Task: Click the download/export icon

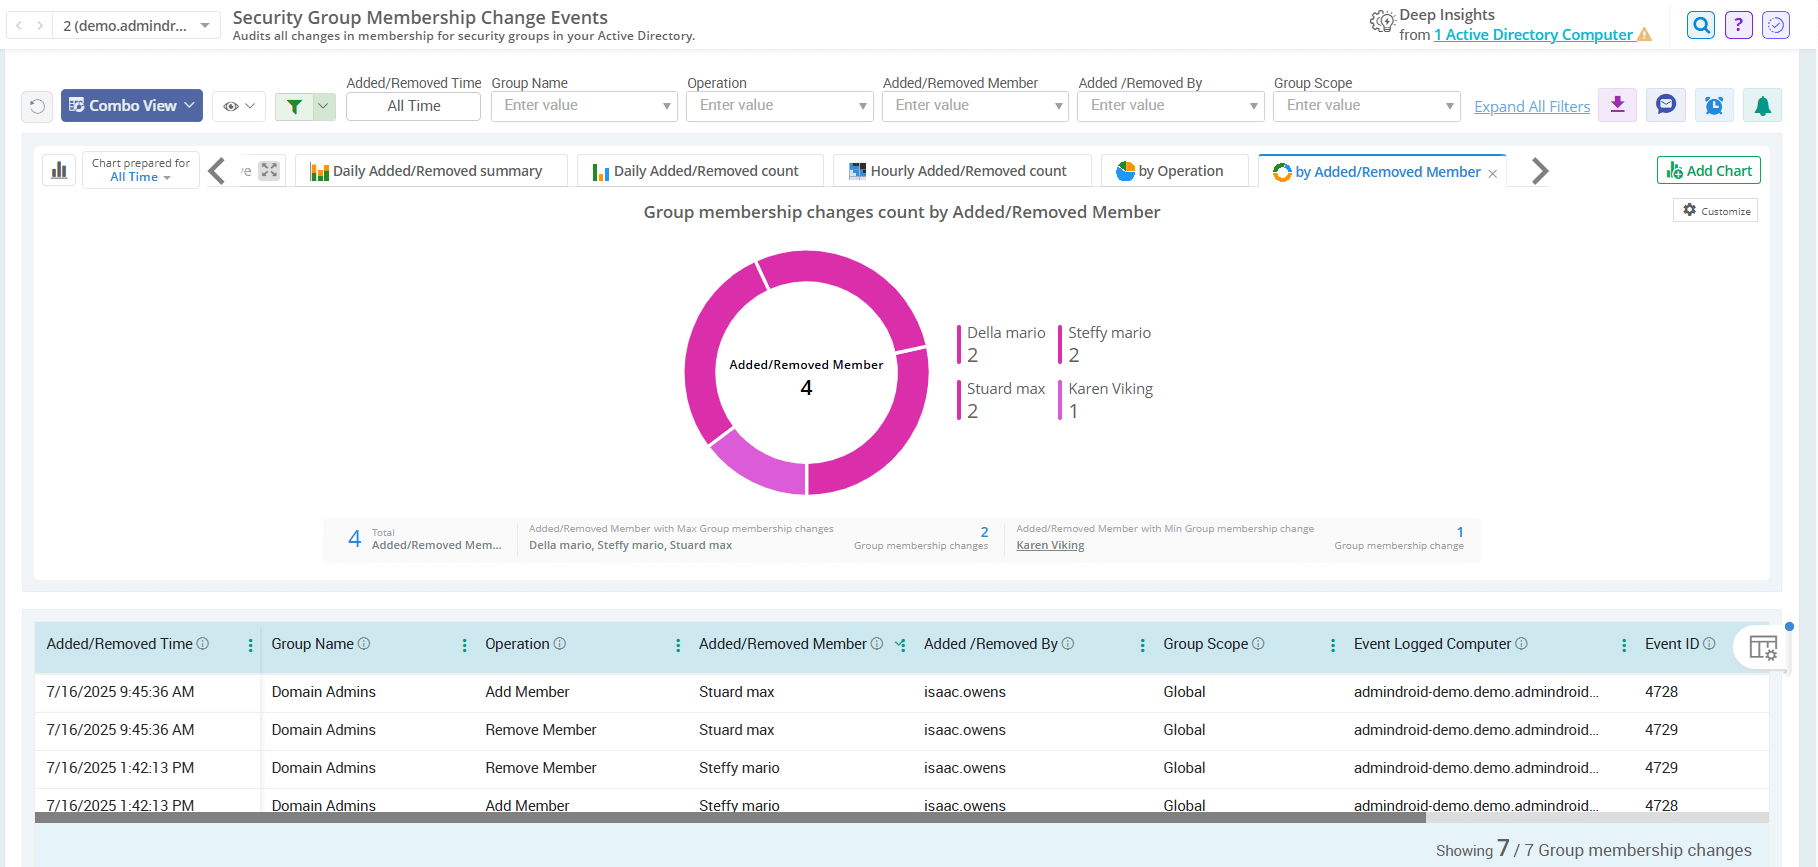Action: pos(1617,105)
